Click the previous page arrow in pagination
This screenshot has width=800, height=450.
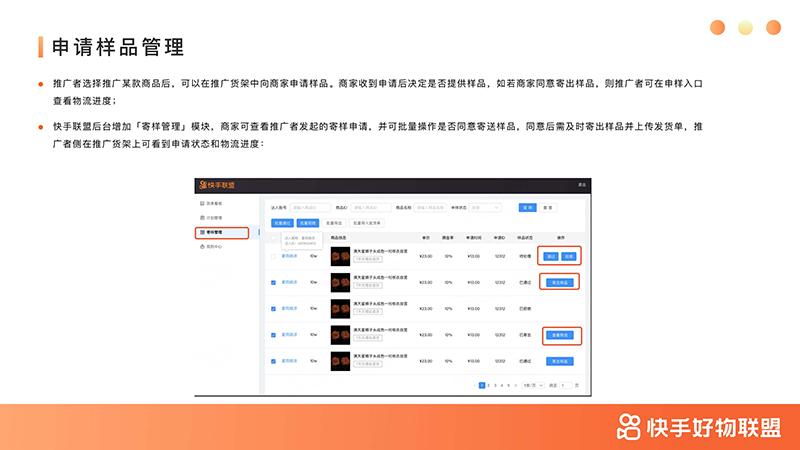point(474,385)
